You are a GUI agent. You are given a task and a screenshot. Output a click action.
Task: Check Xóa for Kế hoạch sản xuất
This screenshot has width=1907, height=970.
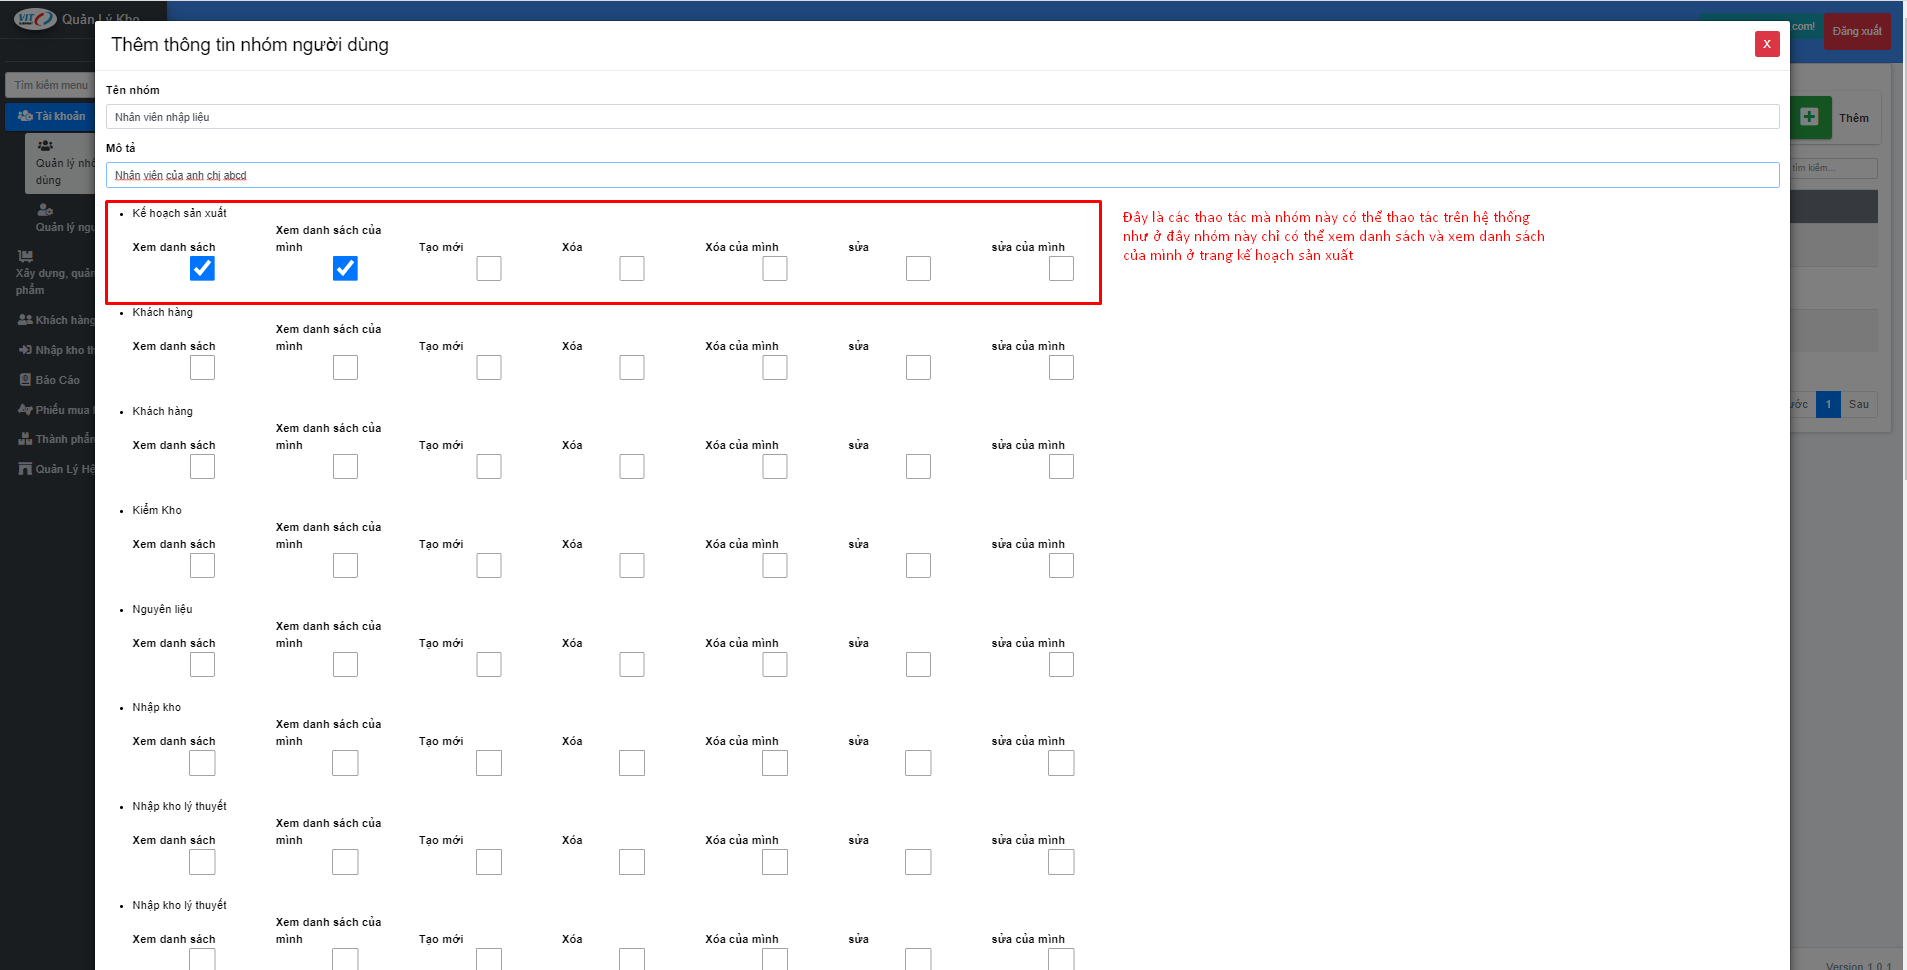coord(632,268)
